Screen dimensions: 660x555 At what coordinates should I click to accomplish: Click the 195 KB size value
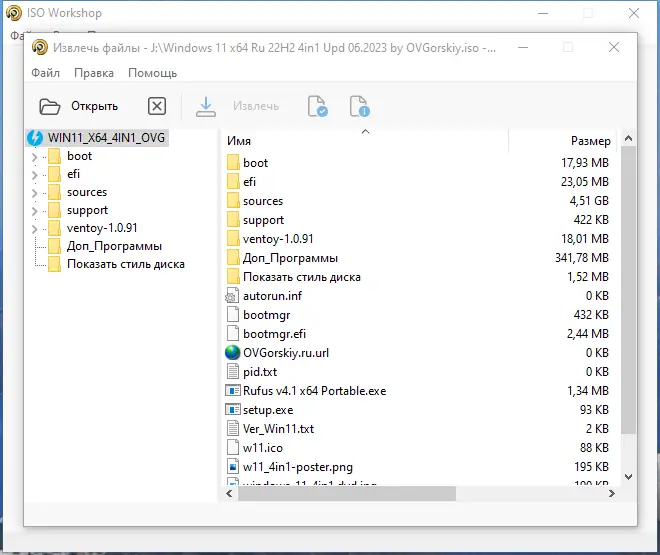(x=591, y=467)
